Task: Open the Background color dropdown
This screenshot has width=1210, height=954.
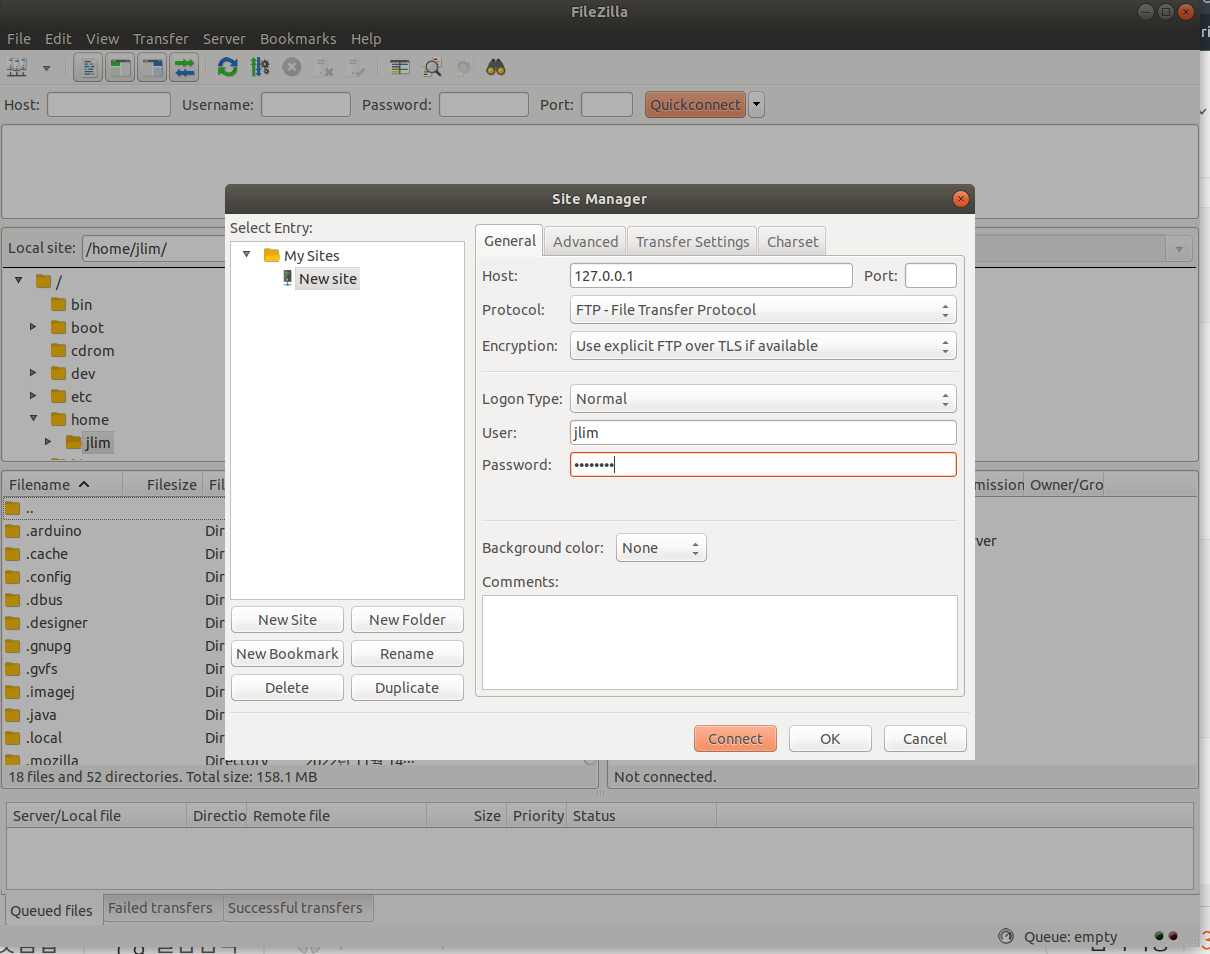Action: click(x=661, y=548)
